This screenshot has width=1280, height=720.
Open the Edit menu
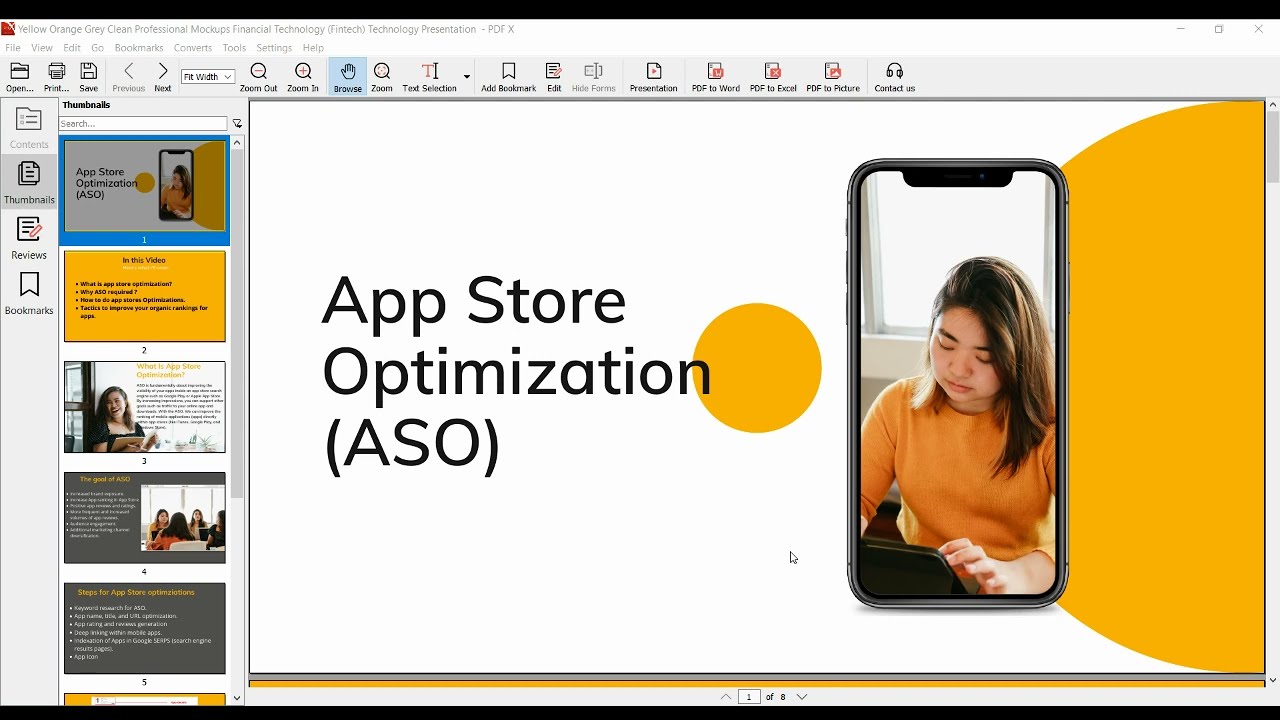[72, 48]
